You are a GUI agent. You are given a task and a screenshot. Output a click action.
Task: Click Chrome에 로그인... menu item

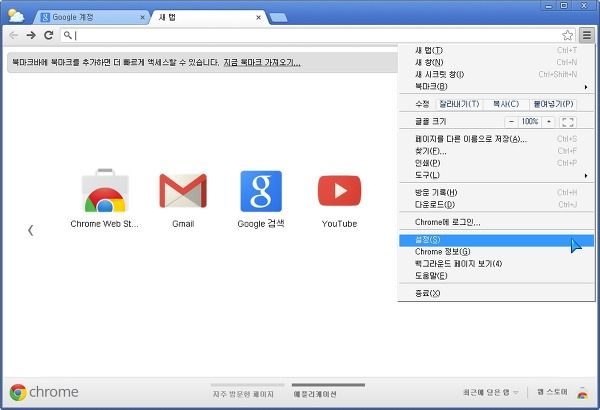click(496, 222)
